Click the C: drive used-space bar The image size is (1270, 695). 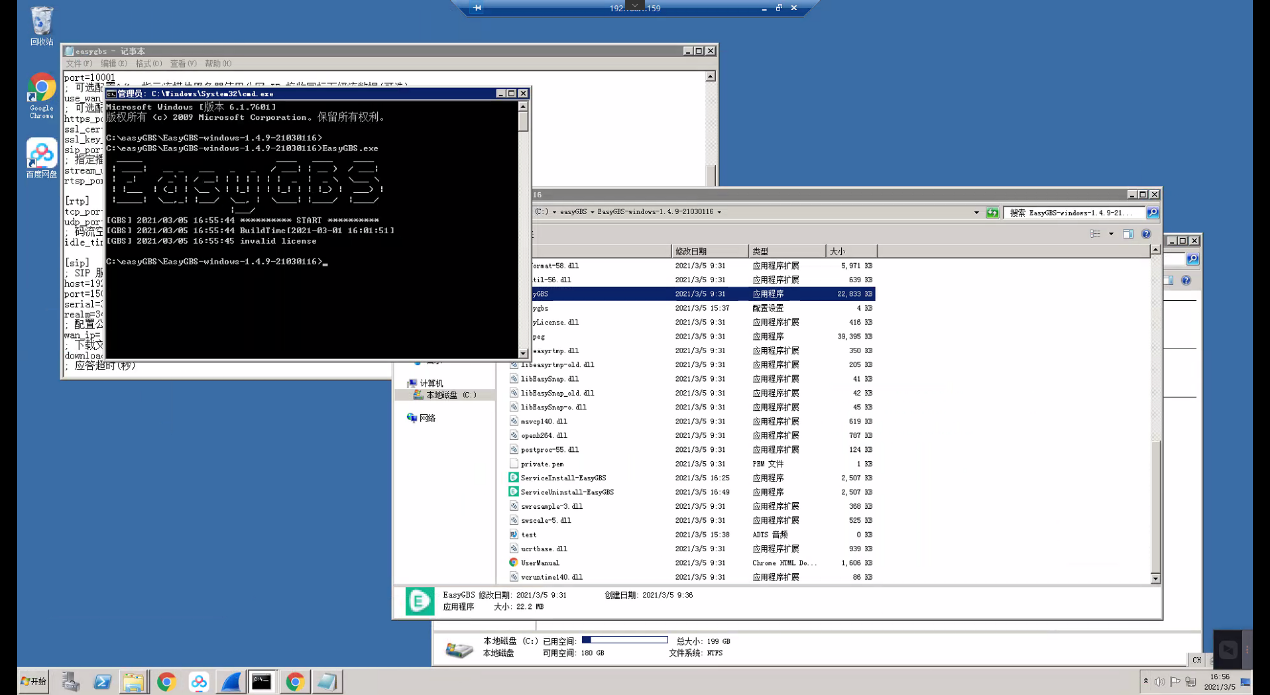point(624,639)
